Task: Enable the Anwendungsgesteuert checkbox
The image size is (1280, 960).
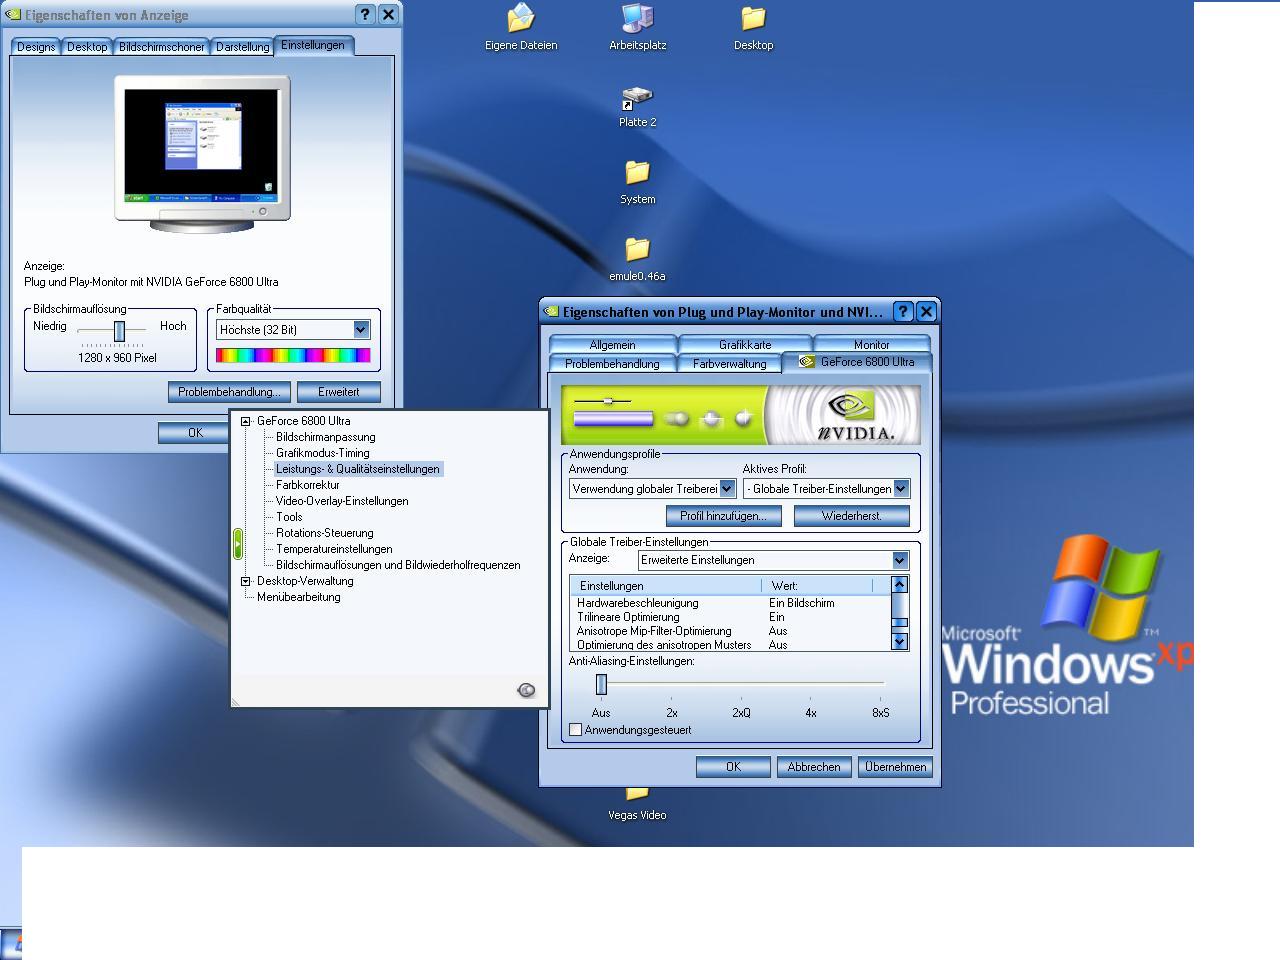Action: tap(576, 730)
